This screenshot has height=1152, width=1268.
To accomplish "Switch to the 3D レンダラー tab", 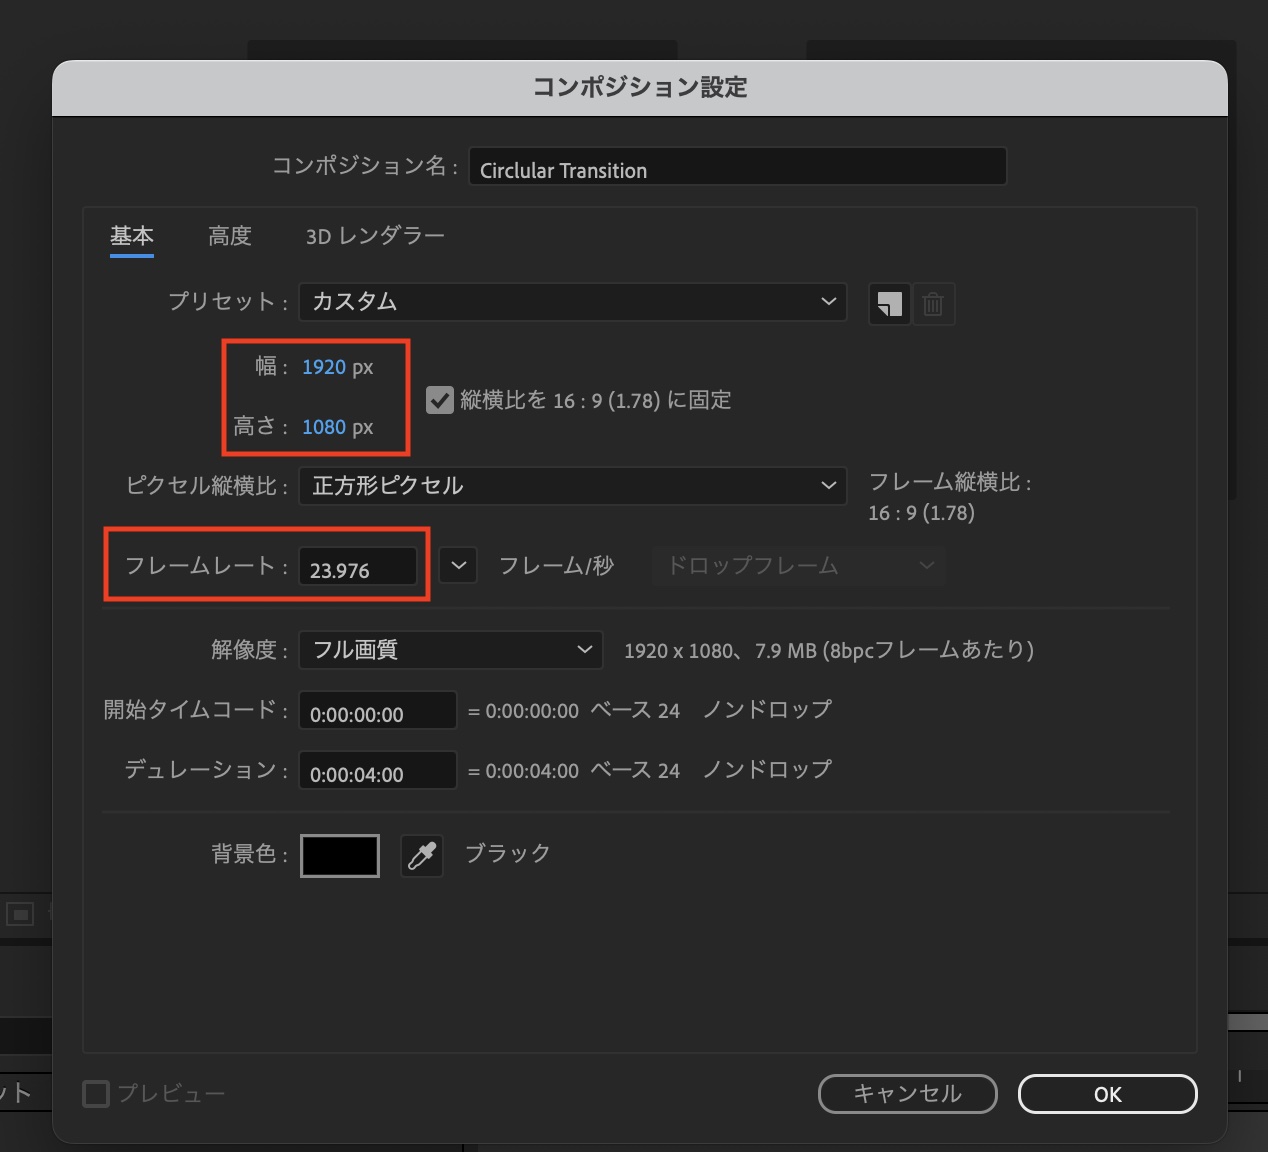I will [375, 236].
